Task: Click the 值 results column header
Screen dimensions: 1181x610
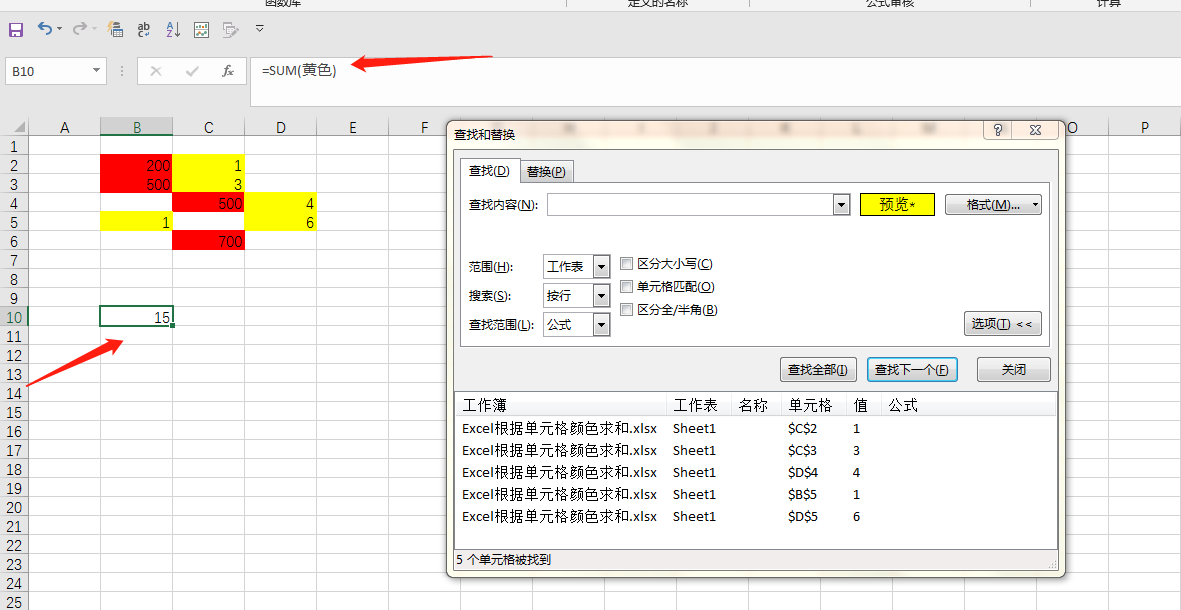Action: click(x=863, y=406)
